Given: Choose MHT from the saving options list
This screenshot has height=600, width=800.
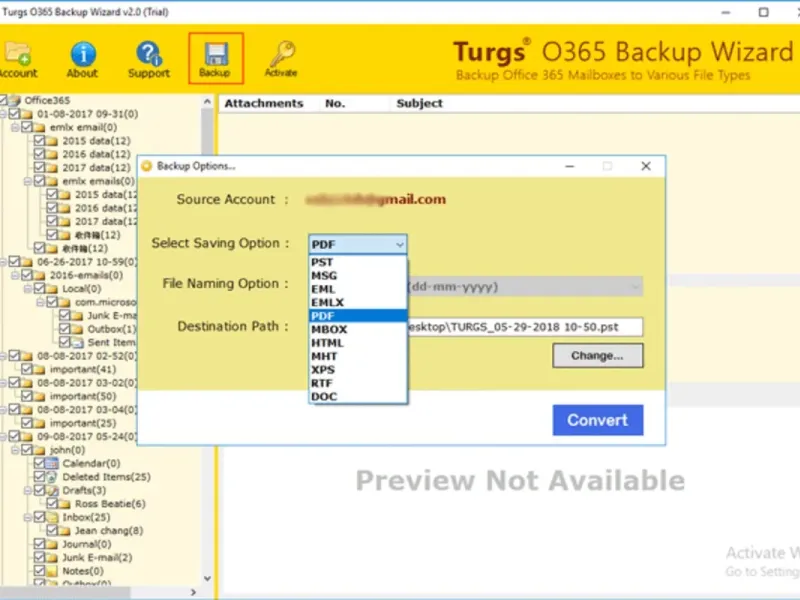Looking at the screenshot, I should [x=358, y=356].
